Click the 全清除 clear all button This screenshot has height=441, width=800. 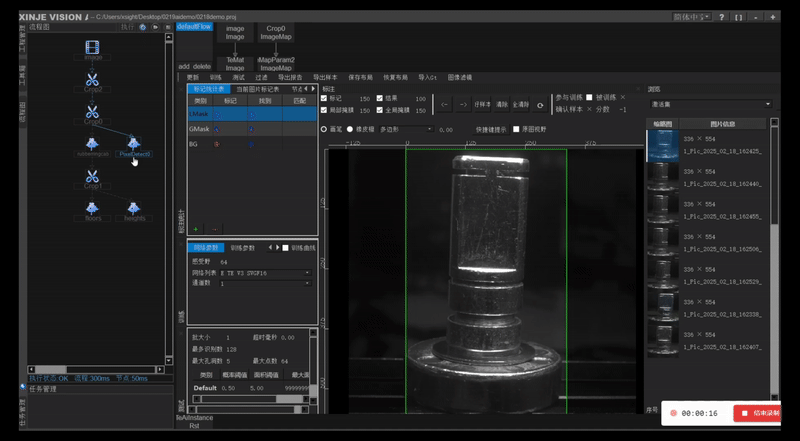(x=520, y=104)
